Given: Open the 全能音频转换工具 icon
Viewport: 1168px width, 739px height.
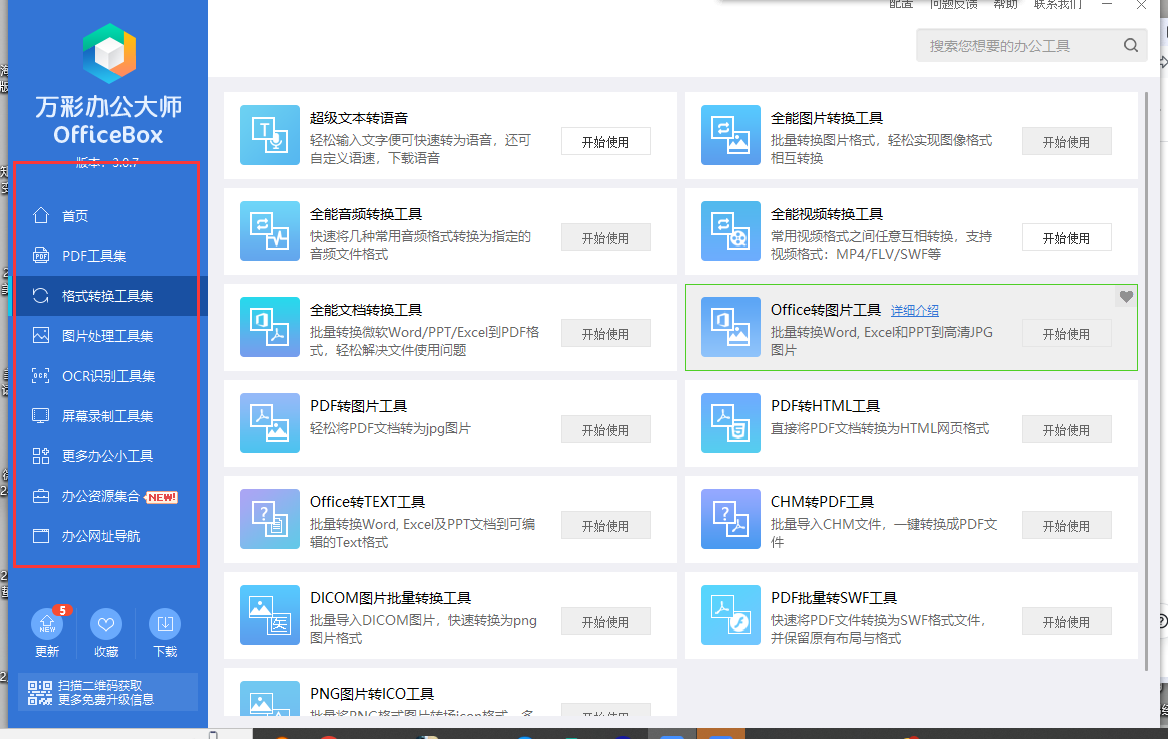Looking at the screenshot, I should click(x=270, y=231).
